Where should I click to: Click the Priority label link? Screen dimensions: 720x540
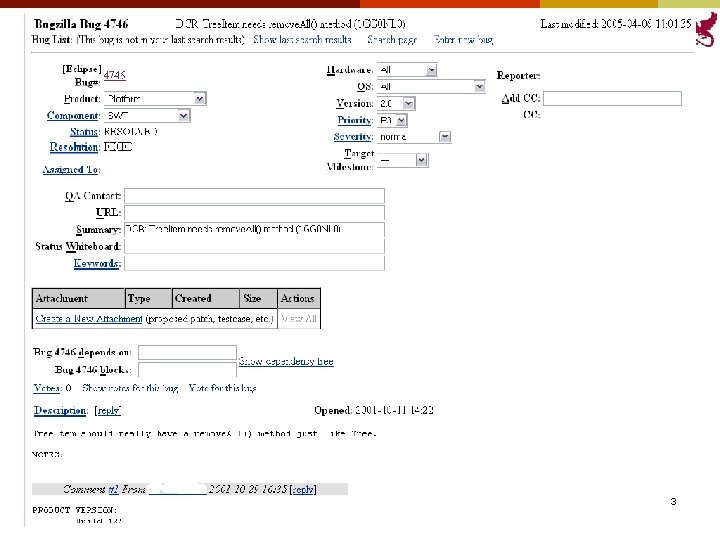tap(355, 120)
